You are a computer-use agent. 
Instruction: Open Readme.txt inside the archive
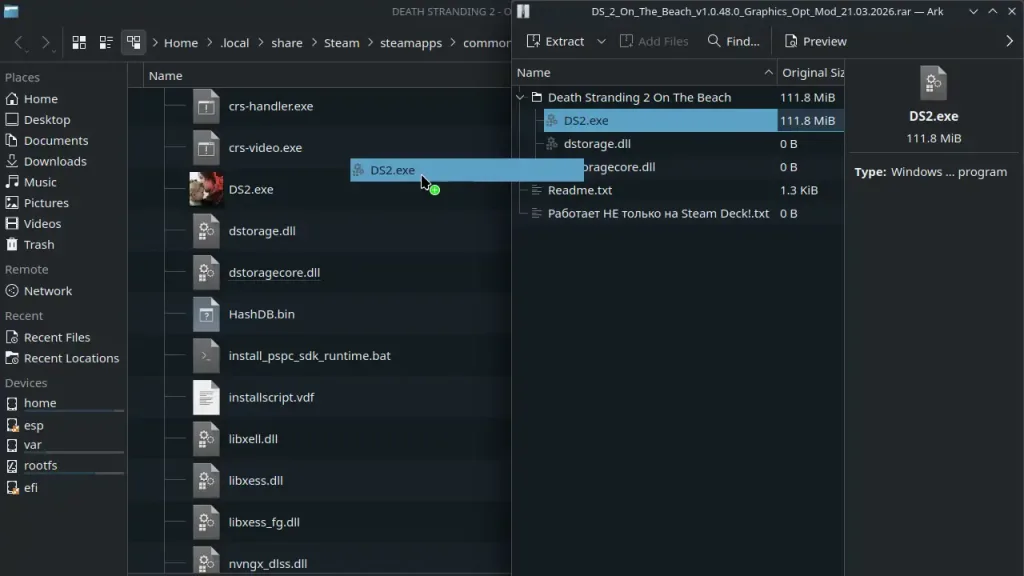pyautogui.click(x=581, y=190)
